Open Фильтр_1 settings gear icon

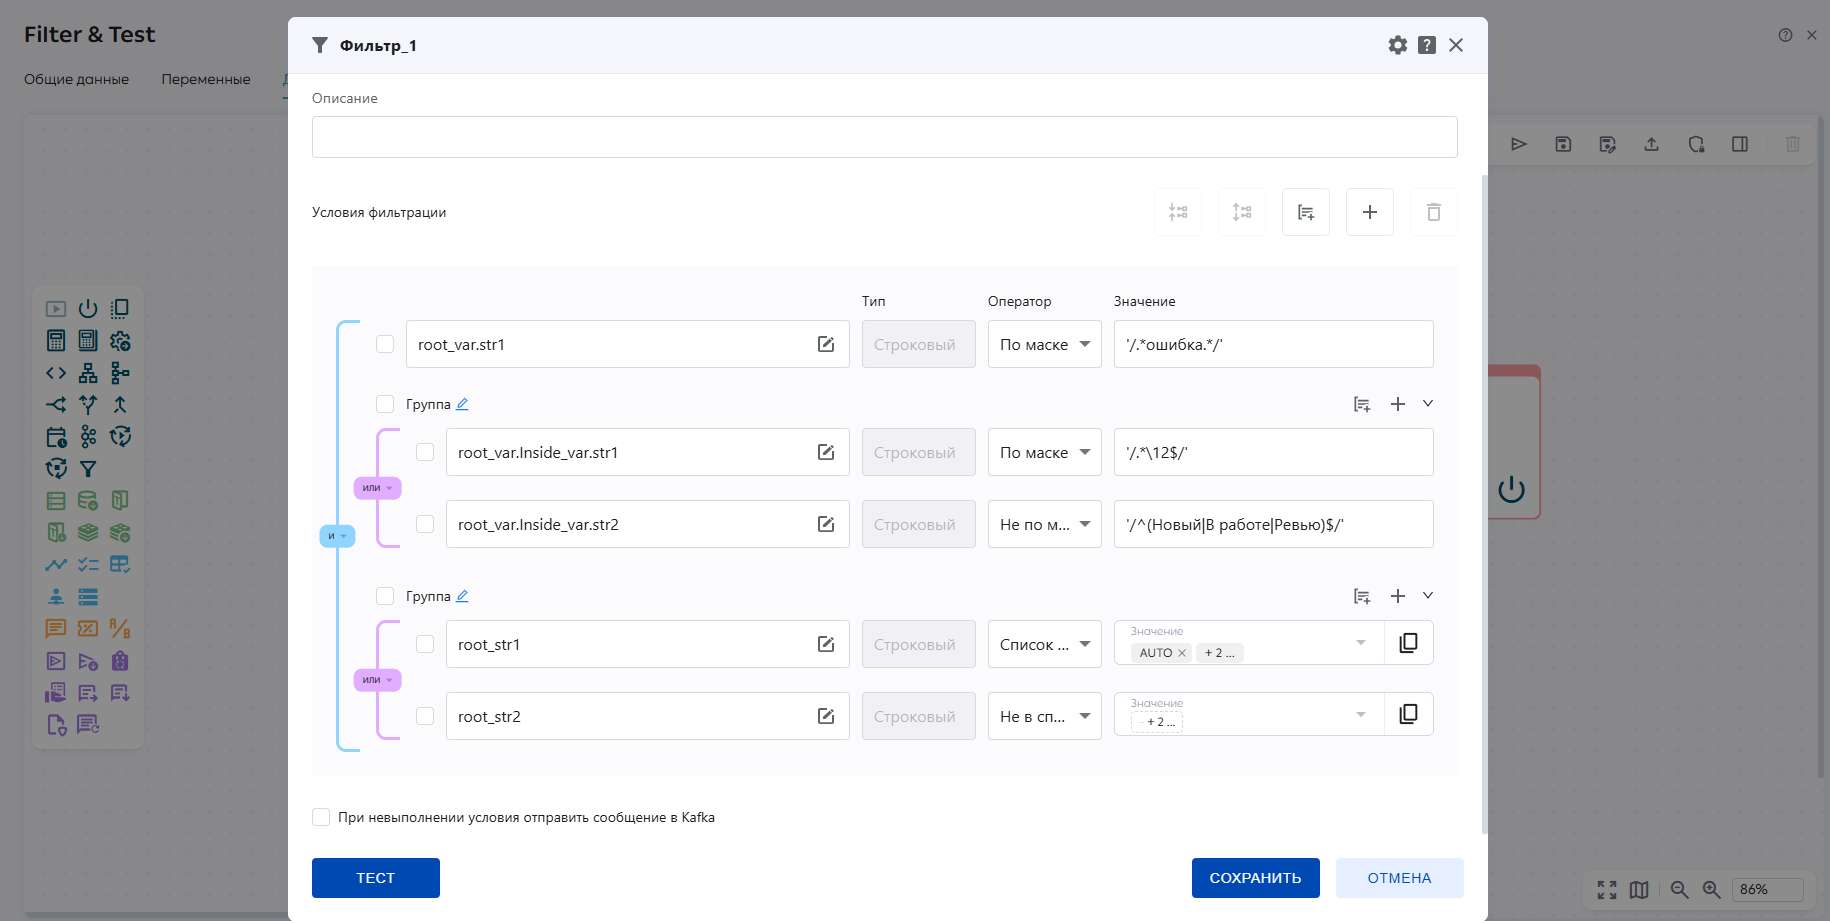[1397, 45]
